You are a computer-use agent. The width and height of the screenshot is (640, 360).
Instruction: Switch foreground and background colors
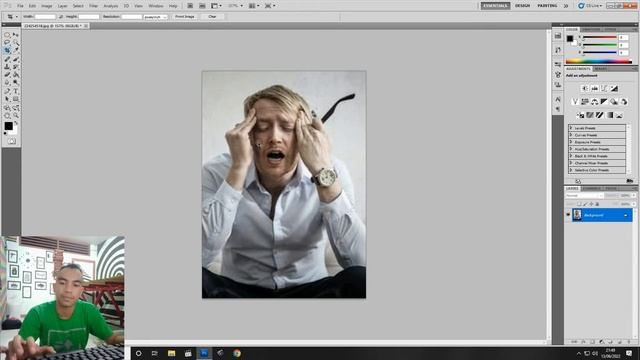coord(16,122)
